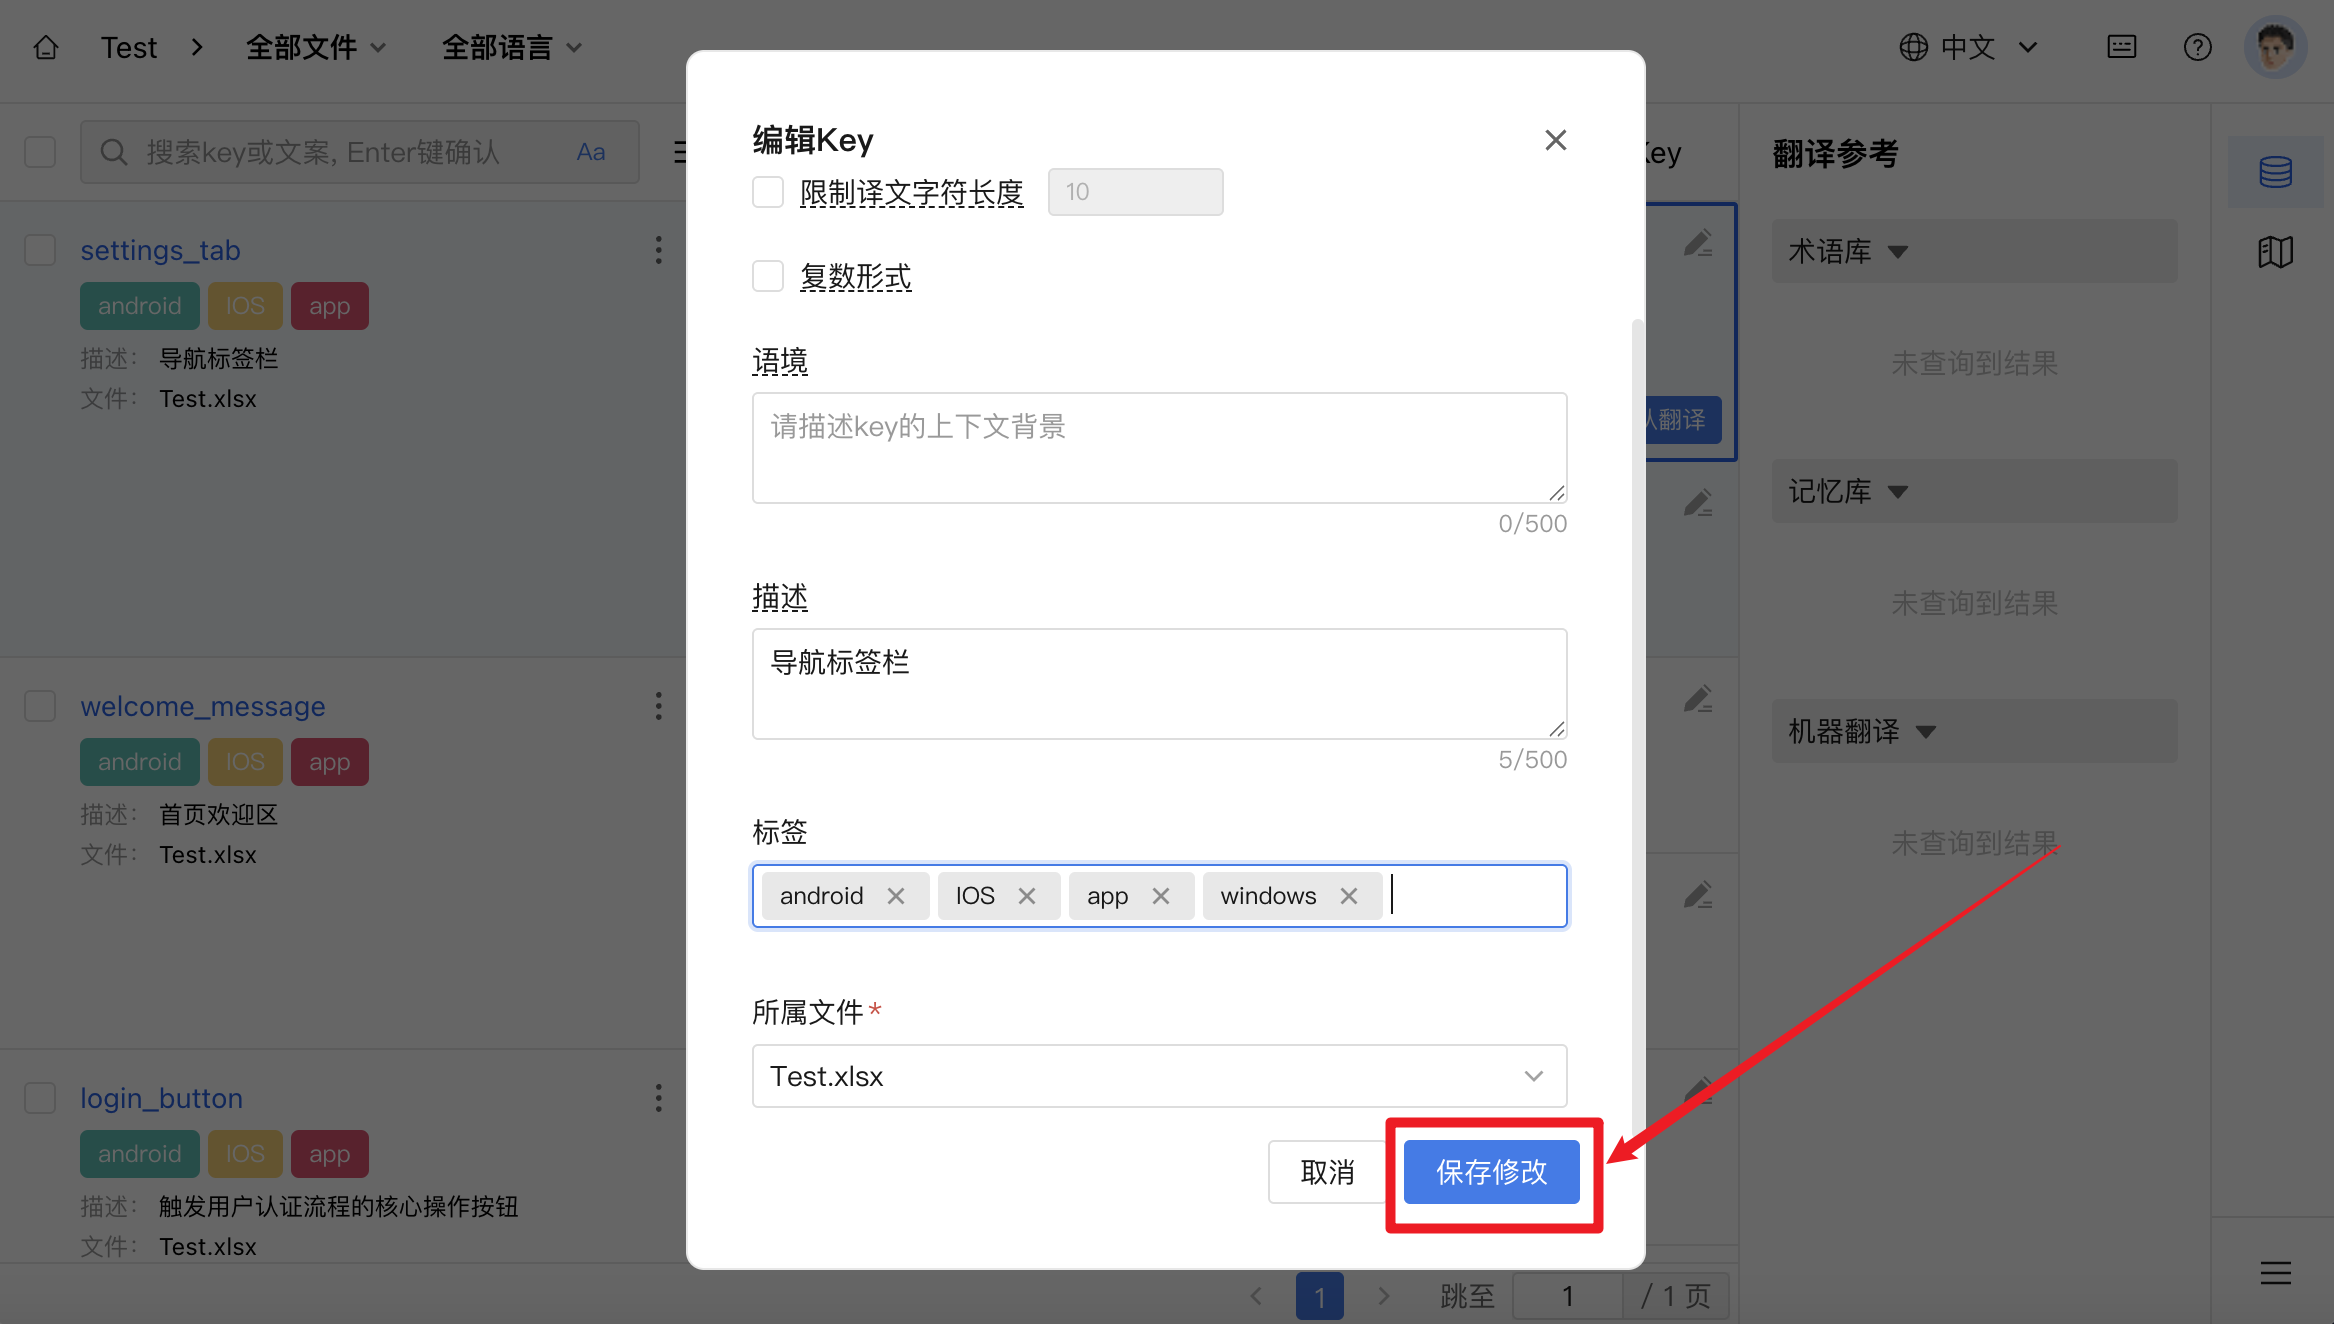Go to page 1 in pagination
The width and height of the screenshot is (2334, 1324).
click(1319, 1297)
